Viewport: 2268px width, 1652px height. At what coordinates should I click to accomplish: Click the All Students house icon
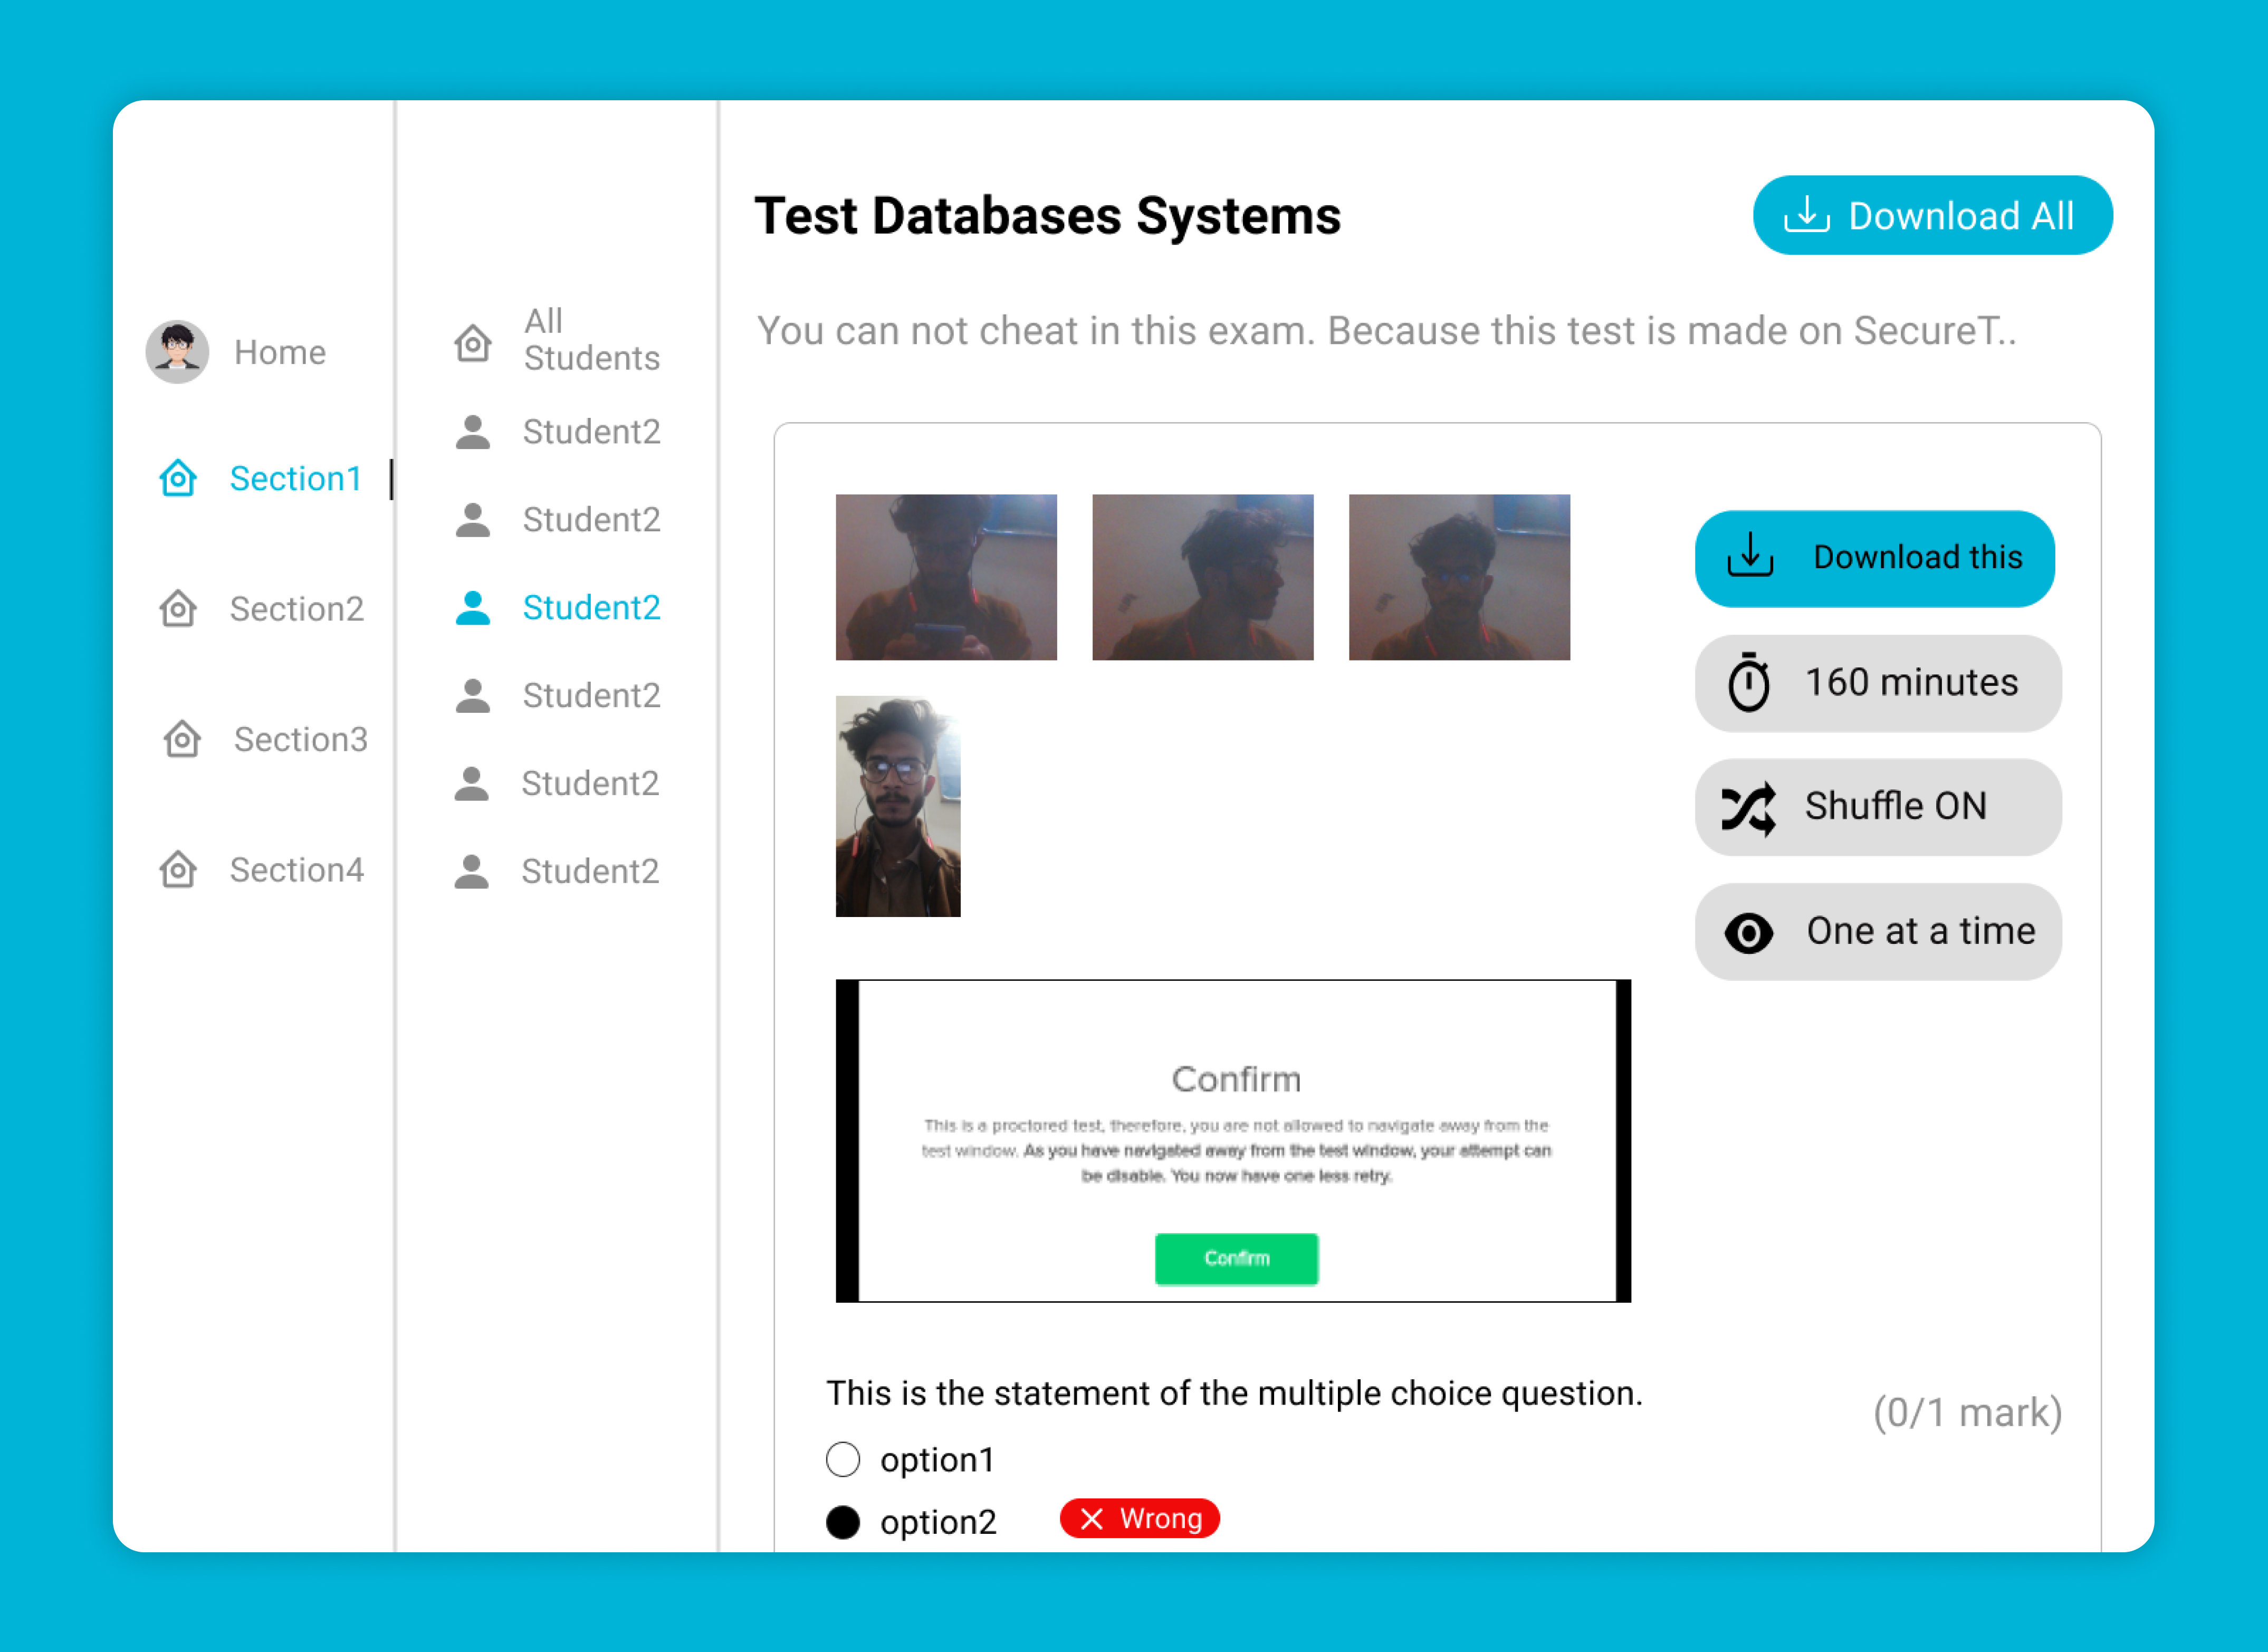click(472, 342)
